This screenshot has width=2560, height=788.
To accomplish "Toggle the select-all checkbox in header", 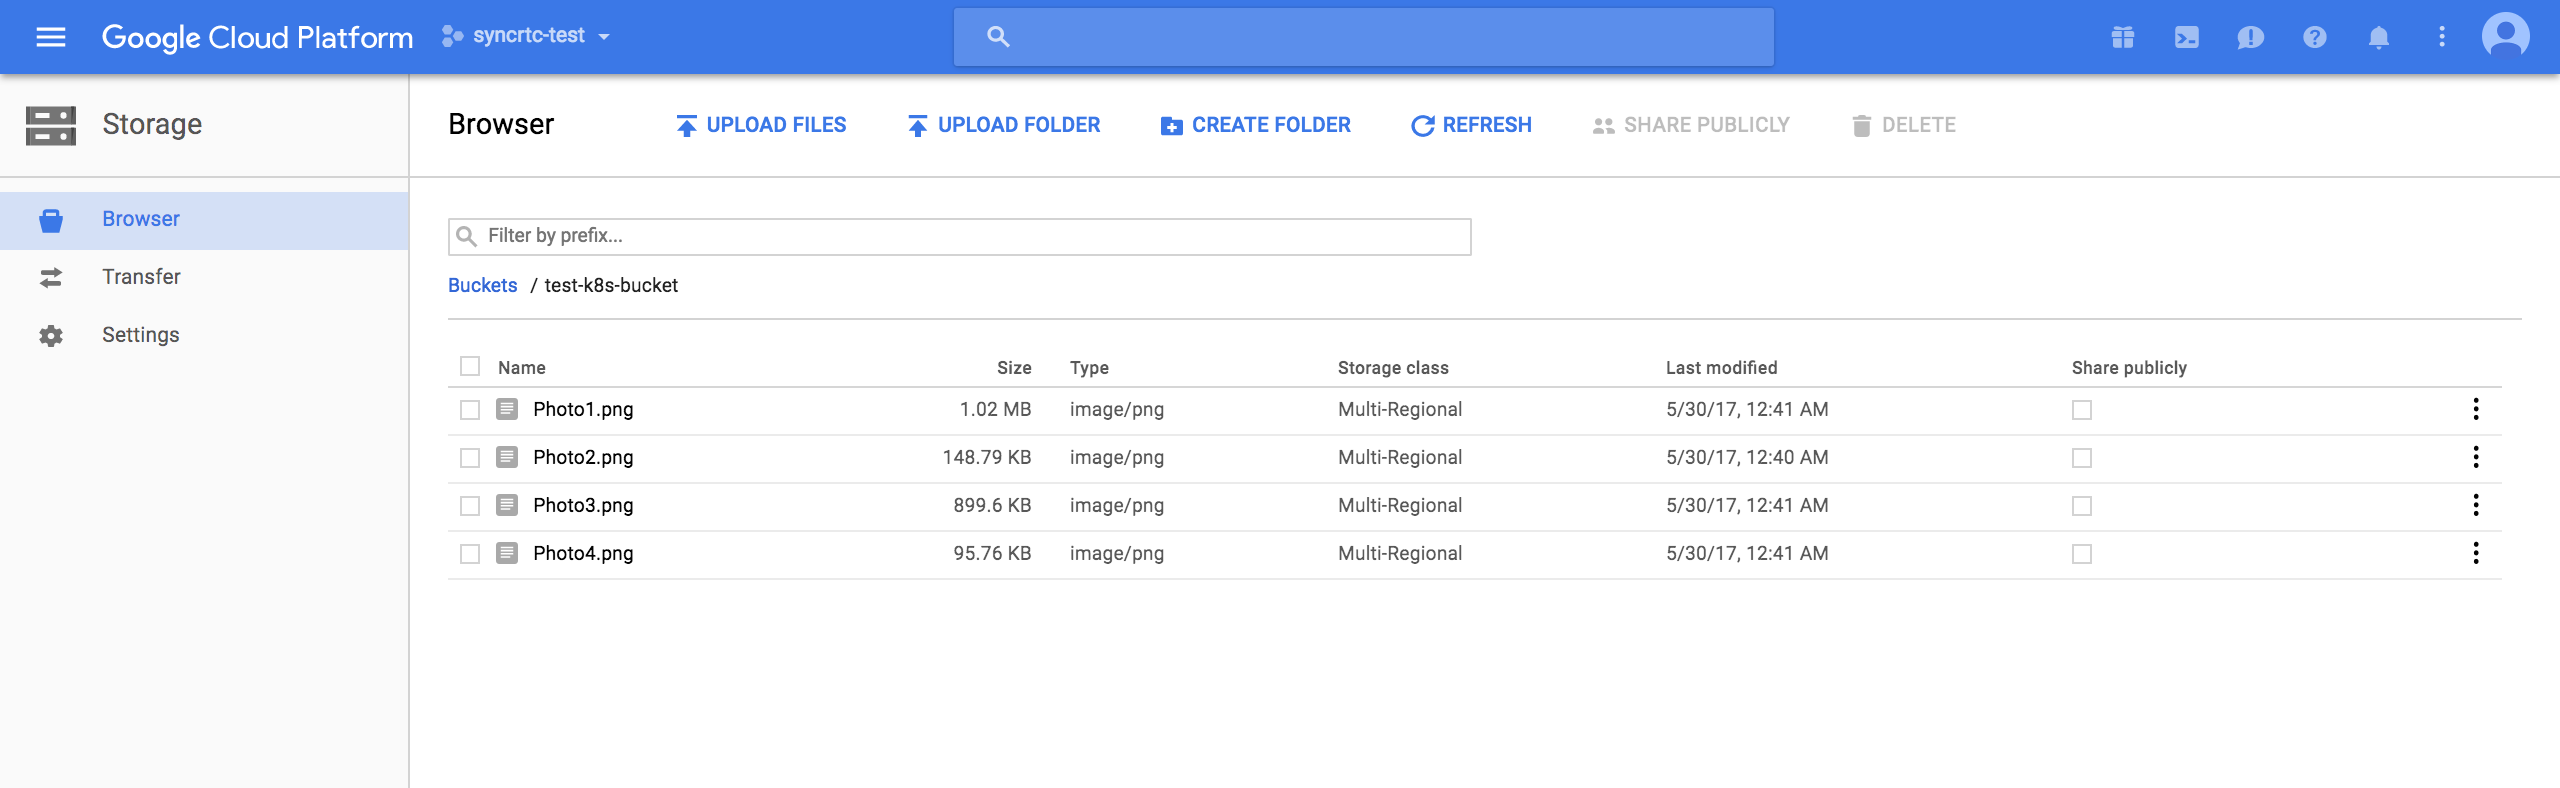I will pyautogui.click(x=470, y=366).
